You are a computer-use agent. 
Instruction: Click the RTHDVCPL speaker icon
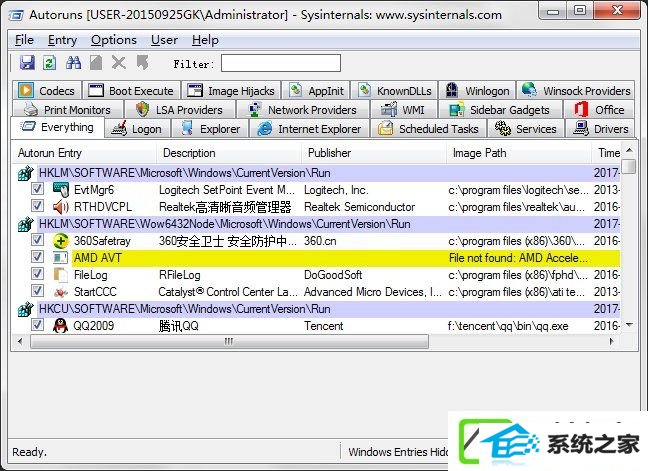61,207
